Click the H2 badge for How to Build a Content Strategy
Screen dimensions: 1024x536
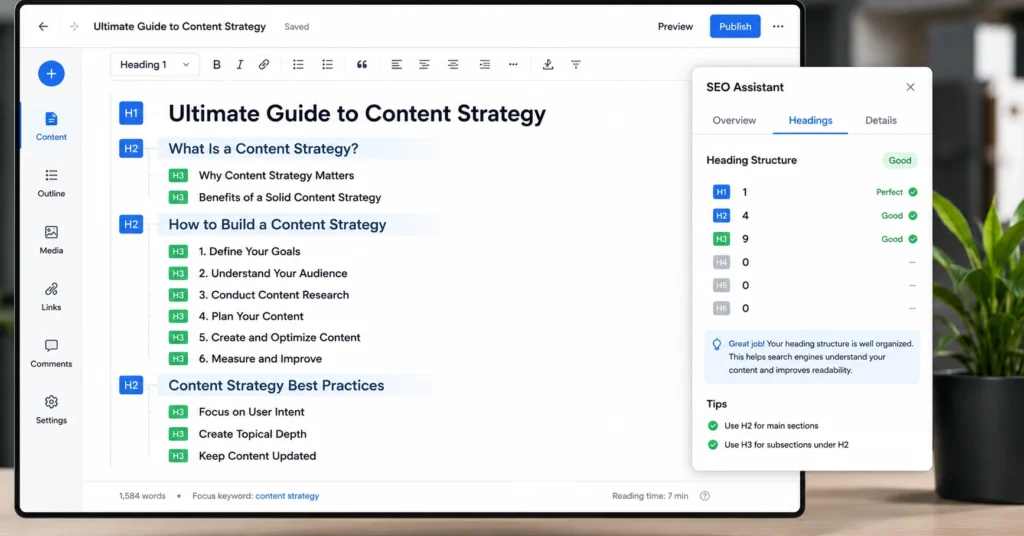[131, 224]
